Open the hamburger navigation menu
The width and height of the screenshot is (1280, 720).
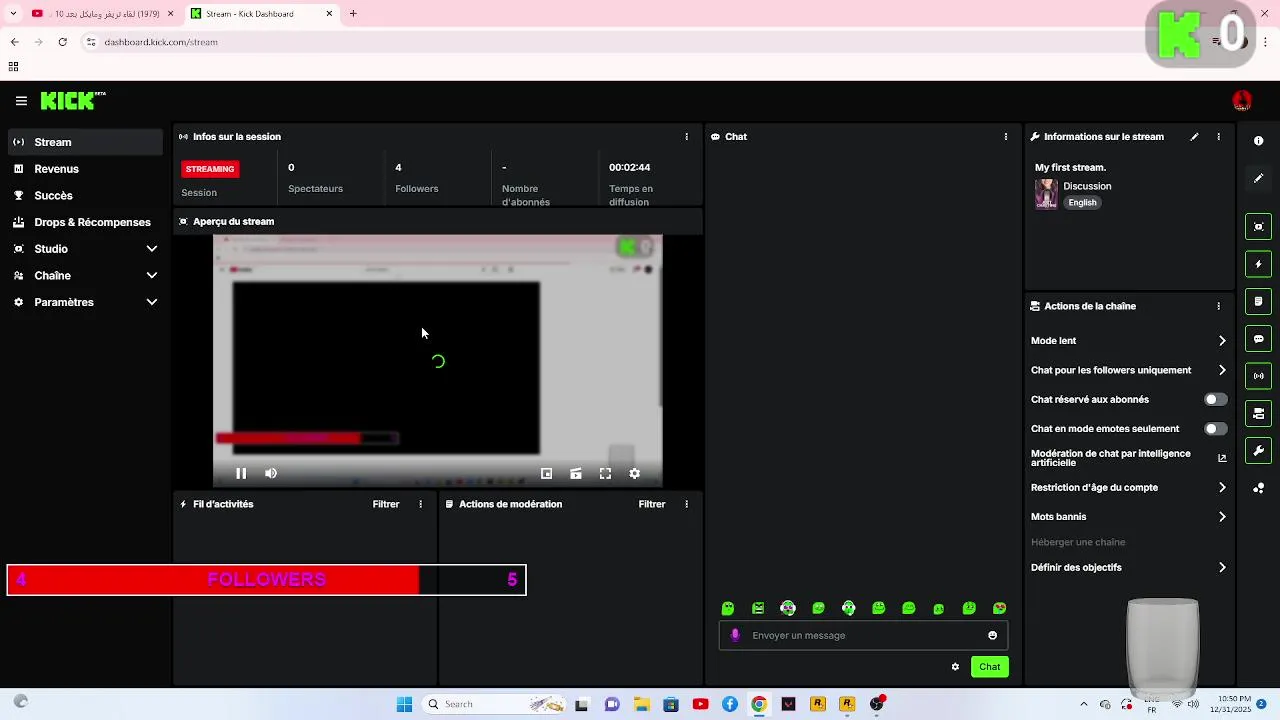(21, 101)
